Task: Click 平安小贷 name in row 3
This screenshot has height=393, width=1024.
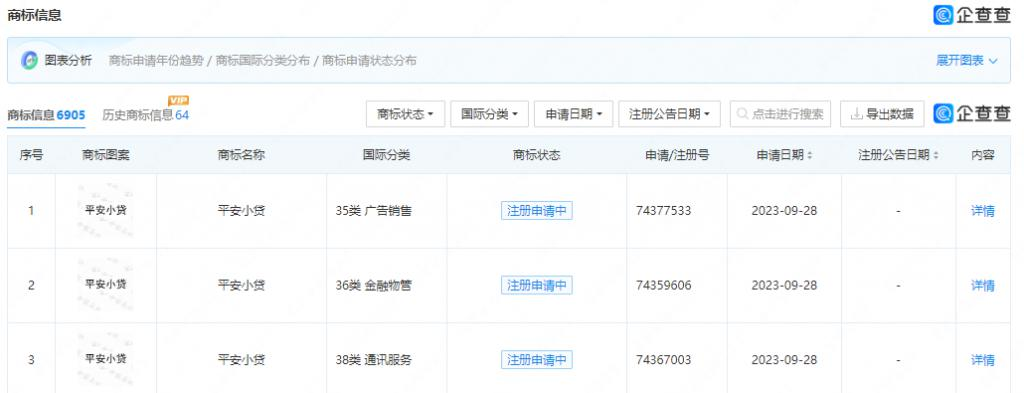Action: click(x=241, y=360)
